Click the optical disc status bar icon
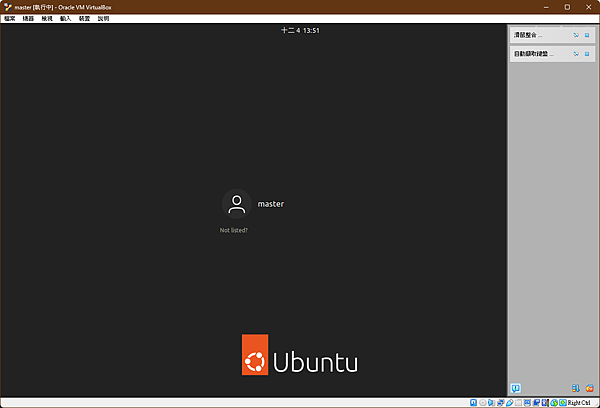 point(483,403)
